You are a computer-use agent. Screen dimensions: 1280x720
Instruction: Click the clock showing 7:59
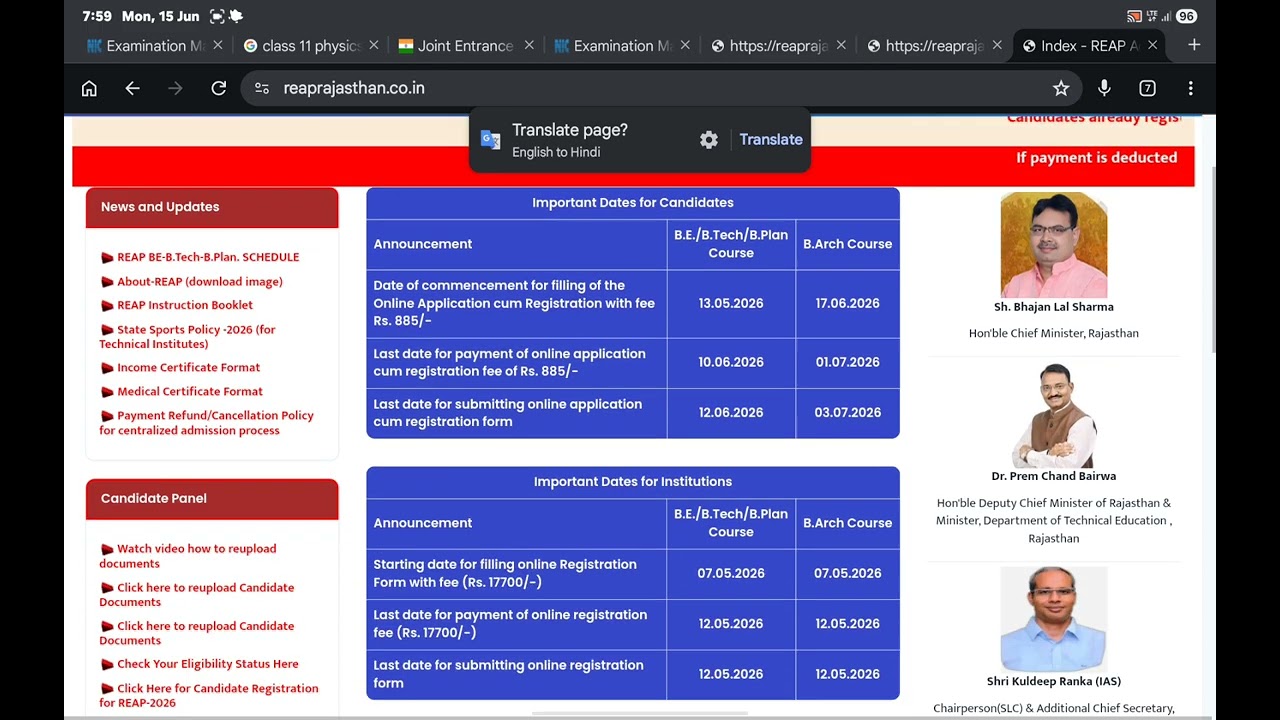click(97, 16)
